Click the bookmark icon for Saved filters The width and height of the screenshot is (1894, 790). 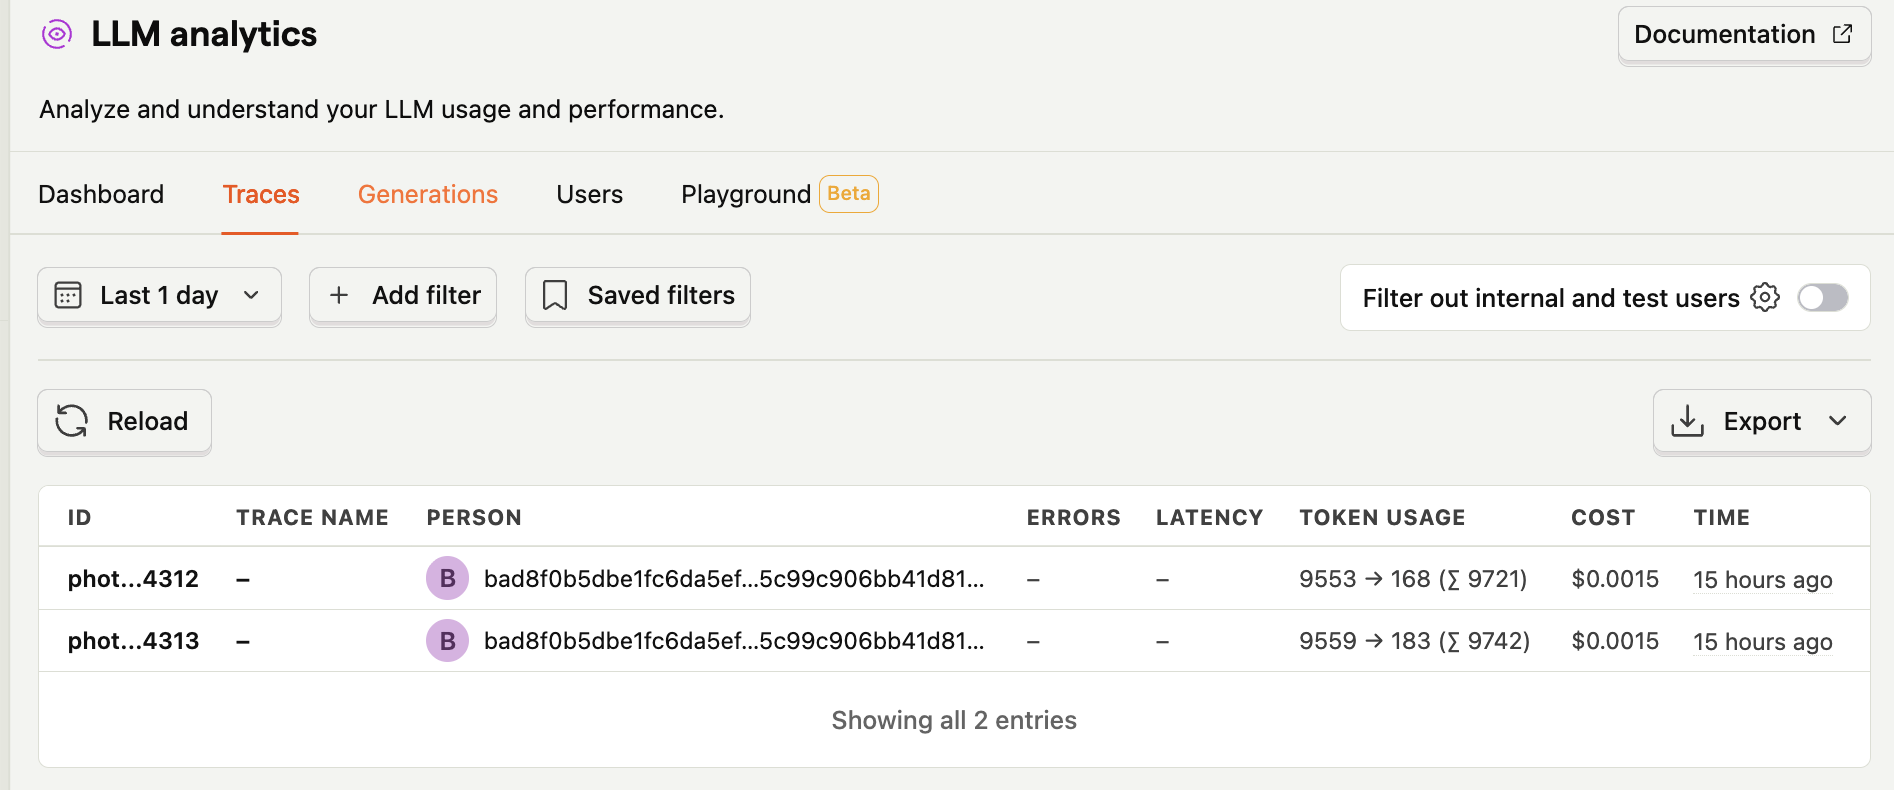coord(555,296)
